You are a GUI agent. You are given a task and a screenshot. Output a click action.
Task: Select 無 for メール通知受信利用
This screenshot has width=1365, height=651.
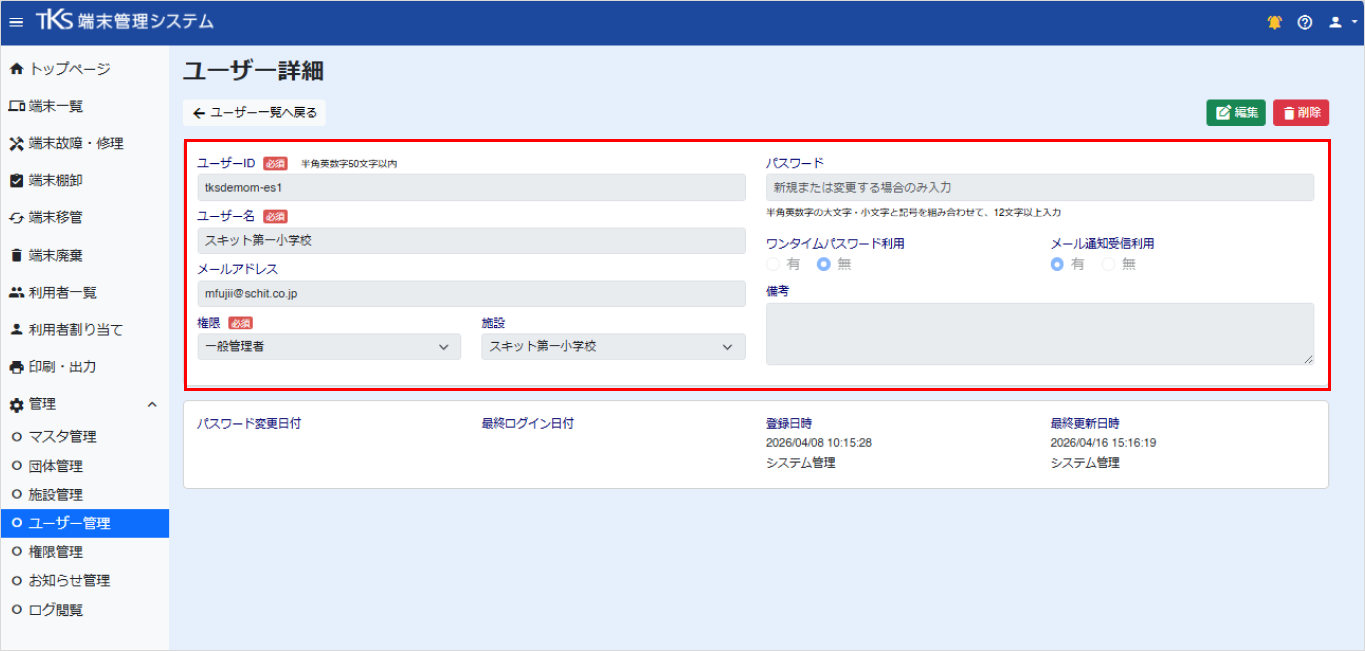[x=1108, y=264]
